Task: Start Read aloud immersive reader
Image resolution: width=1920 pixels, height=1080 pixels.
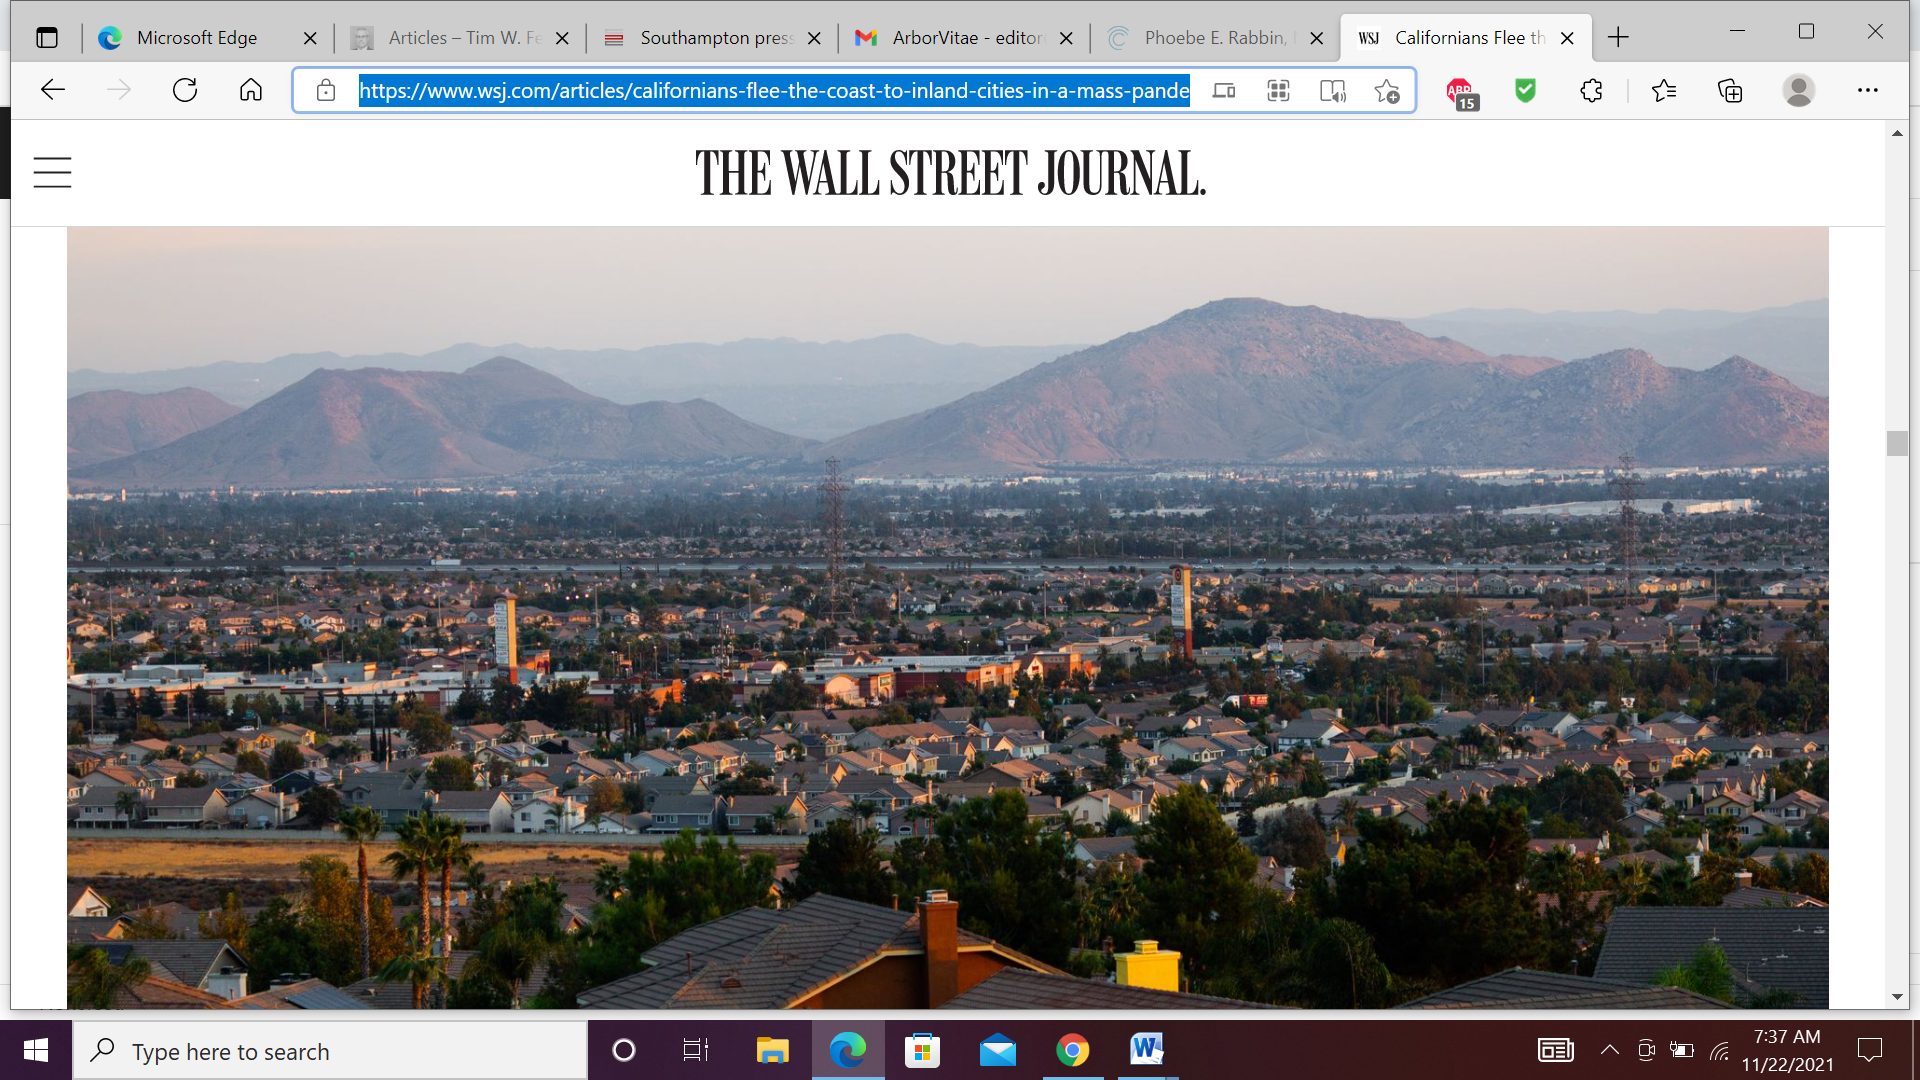Action: coord(1332,91)
